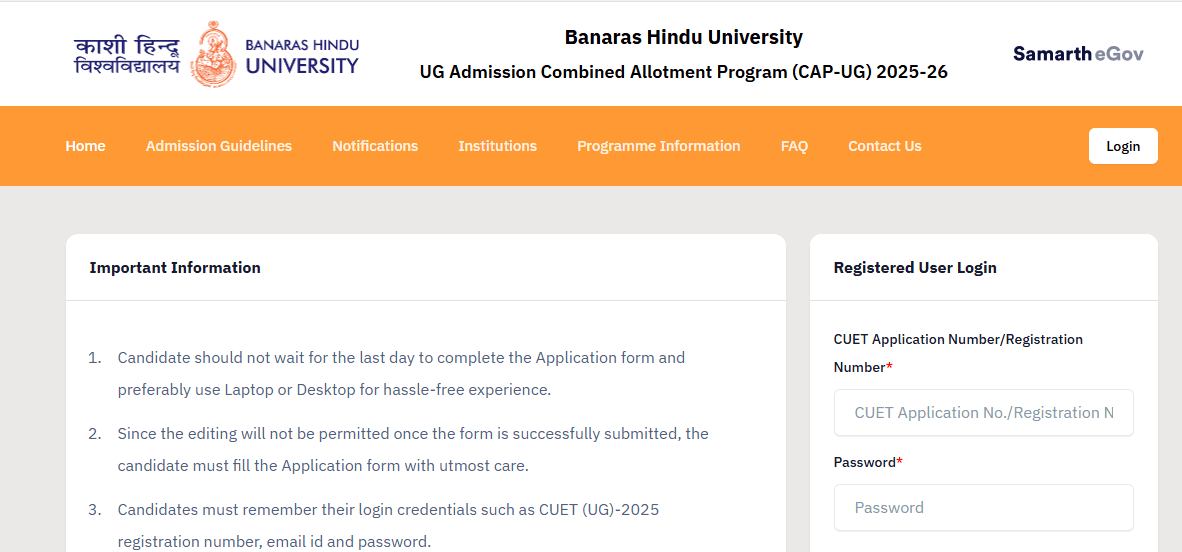Open the Institutions menu

pyautogui.click(x=498, y=146)
